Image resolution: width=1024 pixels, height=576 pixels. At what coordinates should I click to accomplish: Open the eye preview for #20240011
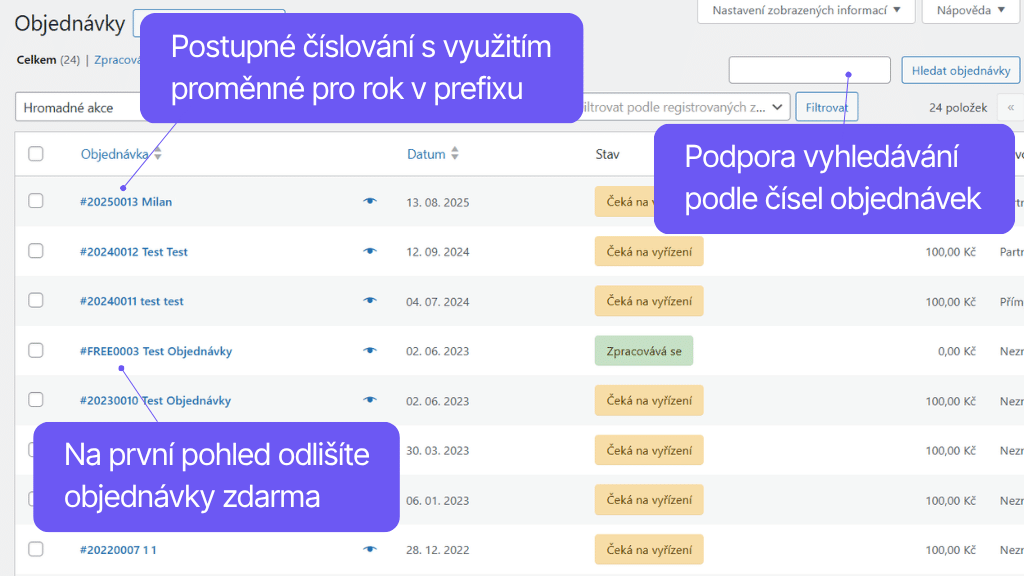pos(369,301)
